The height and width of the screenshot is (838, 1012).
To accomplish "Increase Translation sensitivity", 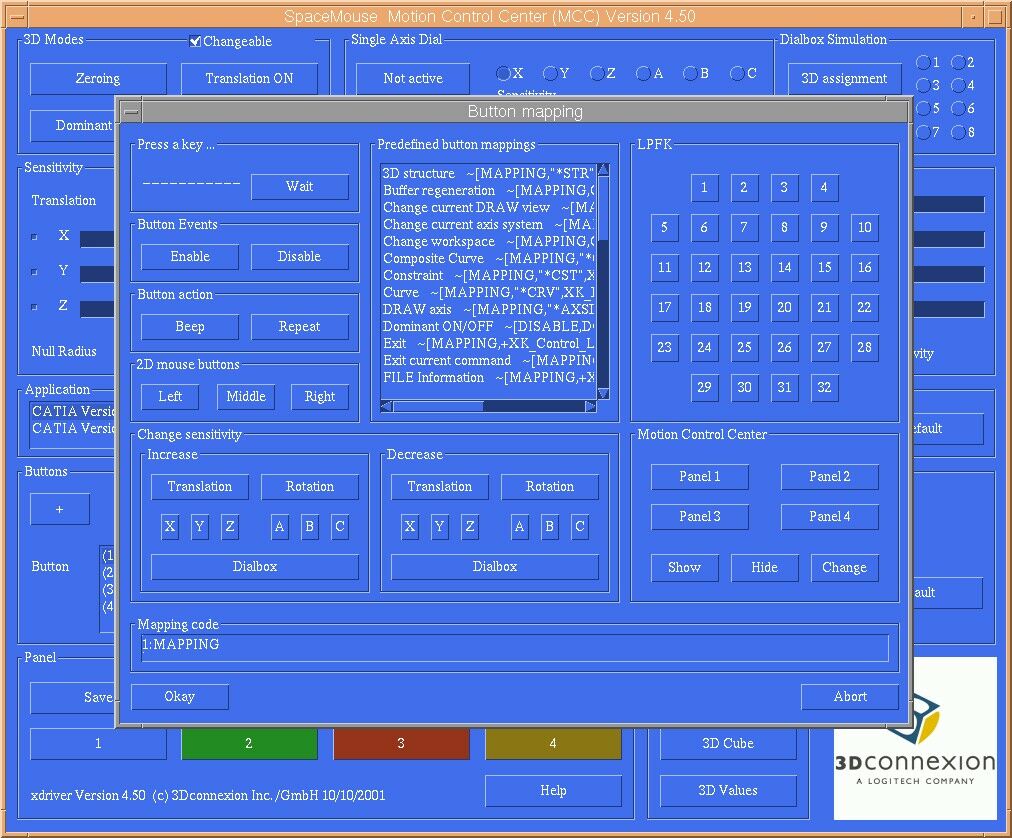I will [199, 486].
